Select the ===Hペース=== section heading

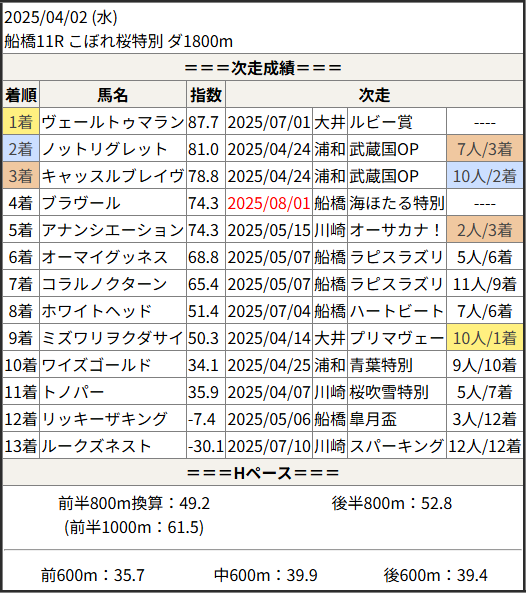[263, 472]
